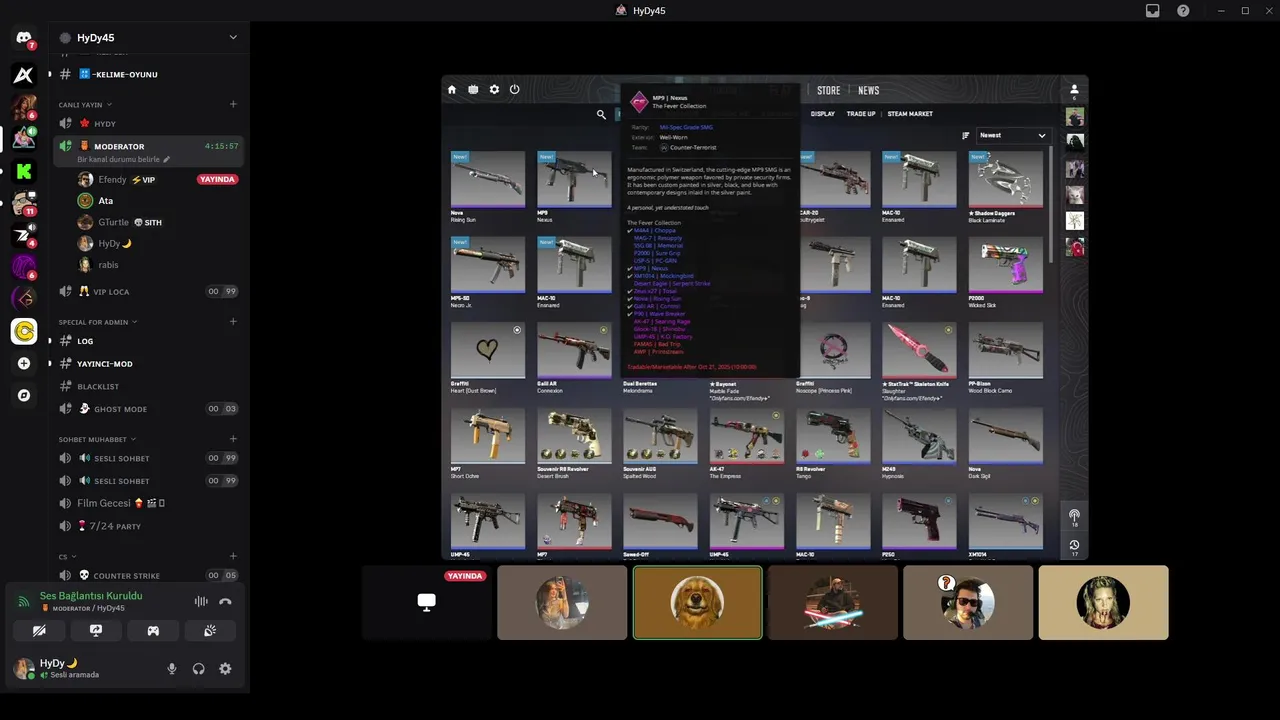Select the lightsaber avatar participant tile
The height and width of the screenshot is (720, 1280).
click(x=832, y=602)
